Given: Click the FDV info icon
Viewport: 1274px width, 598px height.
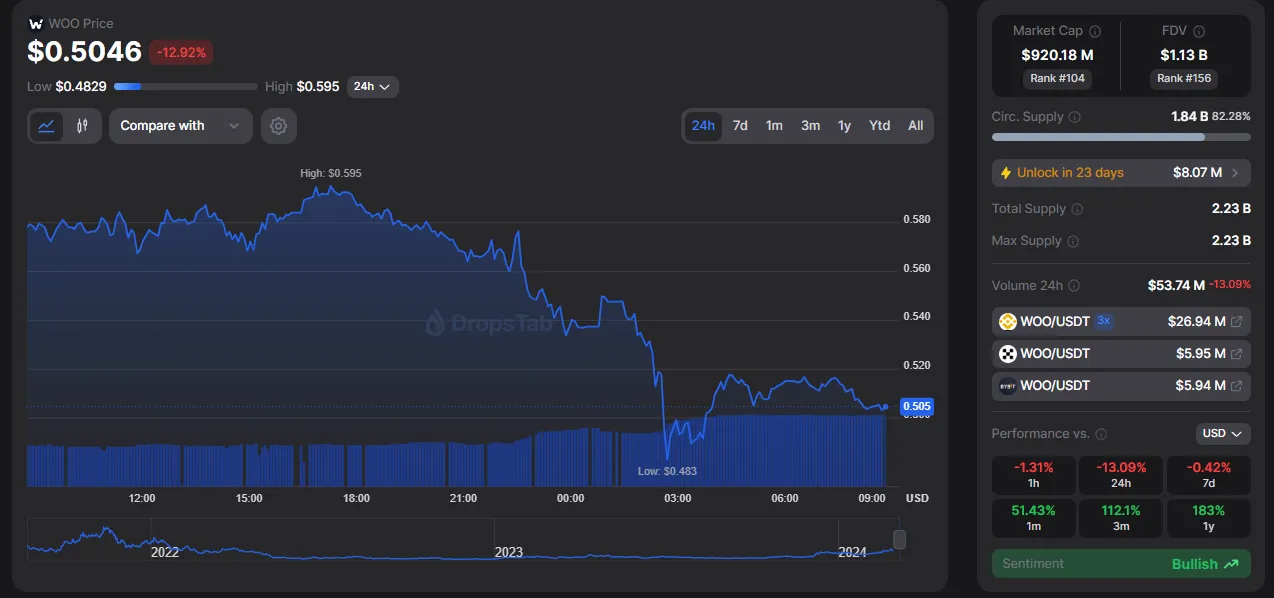Looking at the screenshot, I should click(x=1199, y=32).
